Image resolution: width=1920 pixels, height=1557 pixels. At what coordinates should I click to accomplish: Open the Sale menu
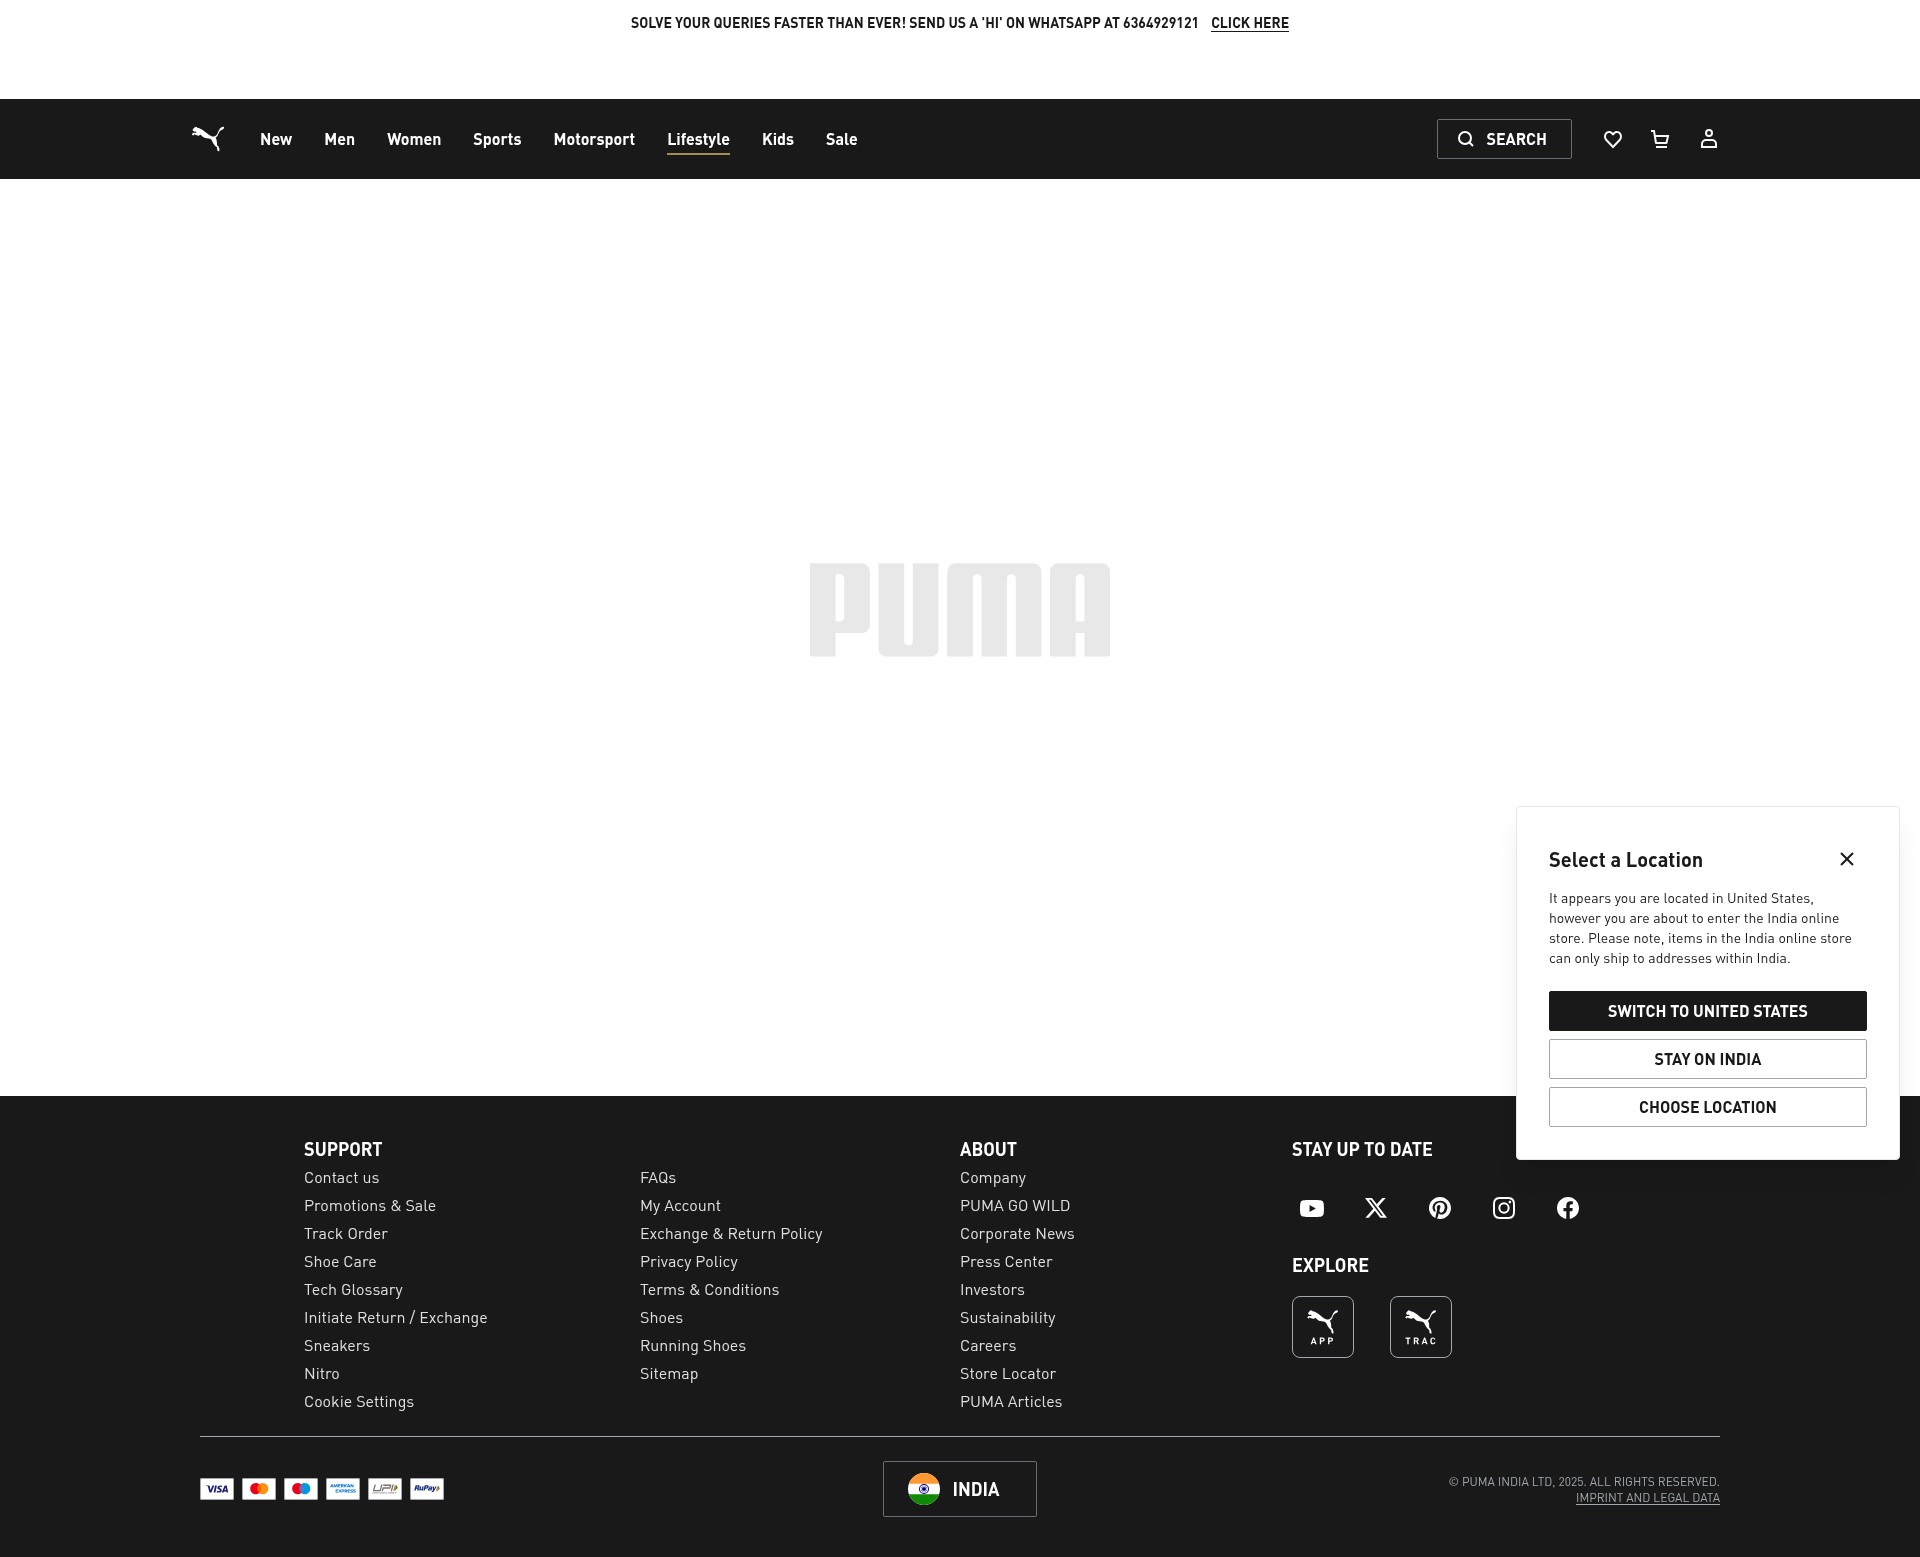(842, 139)
